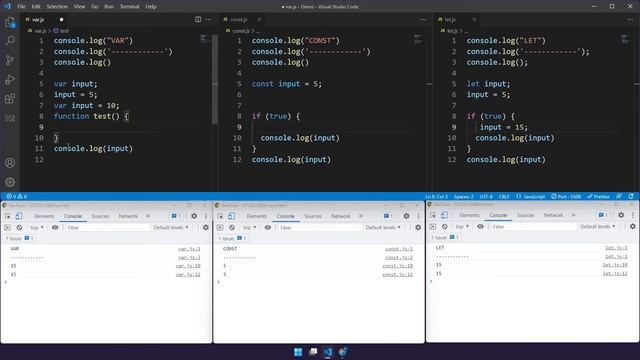Screen dimensions: 640x360
Task: Click the notifications bell in status bar
Action: tap(631, 196)
